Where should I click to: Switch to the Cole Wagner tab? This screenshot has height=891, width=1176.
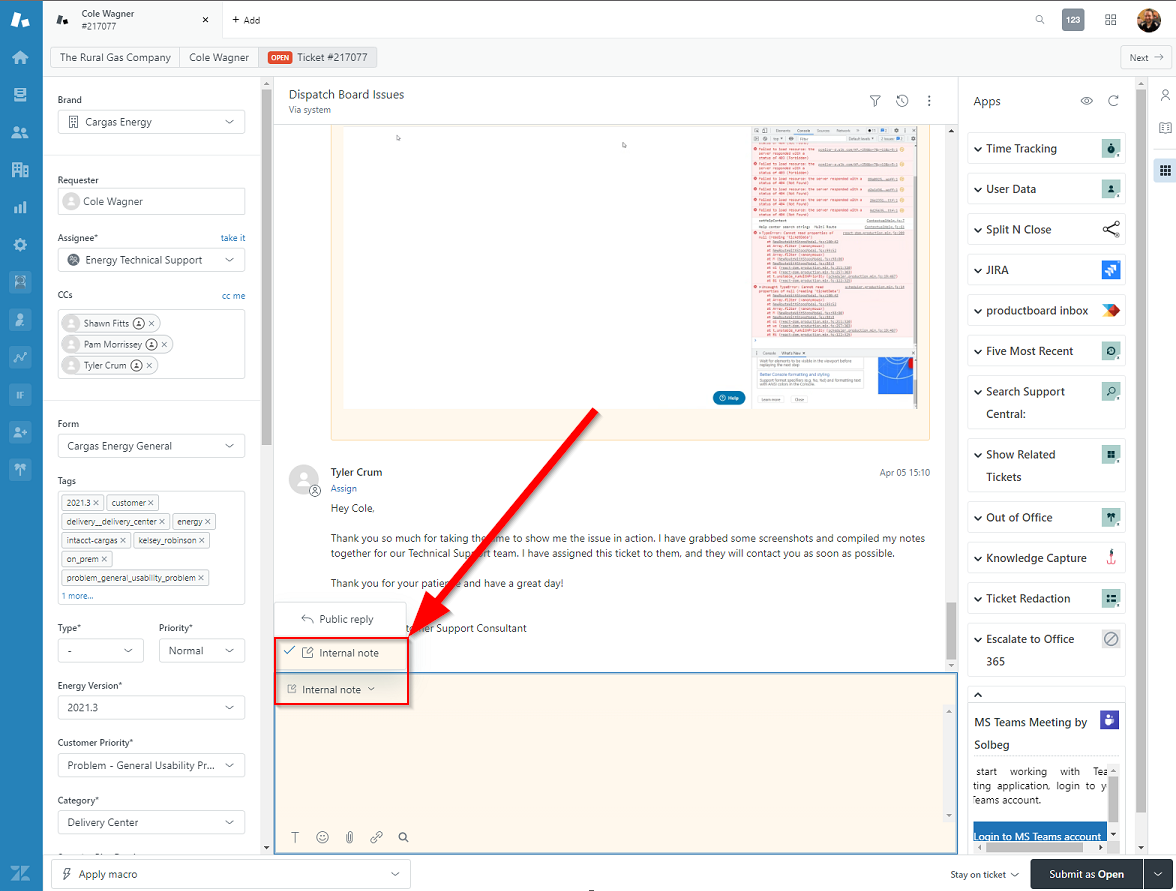(219, 57)
